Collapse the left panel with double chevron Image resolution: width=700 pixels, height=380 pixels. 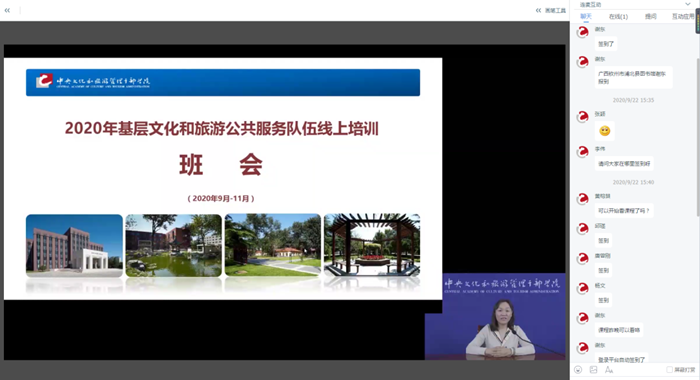tap(7, 10)
